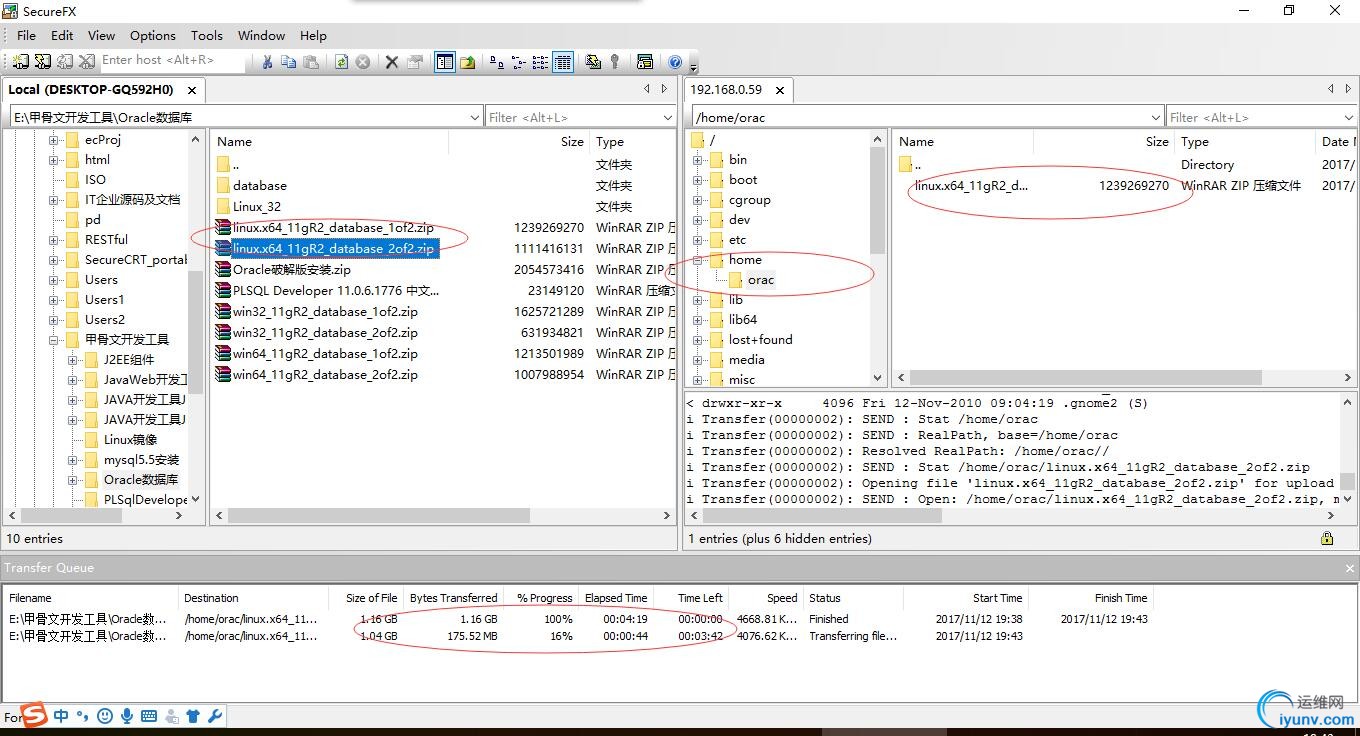
Task: Open the View menu
Action: (102, 35)
